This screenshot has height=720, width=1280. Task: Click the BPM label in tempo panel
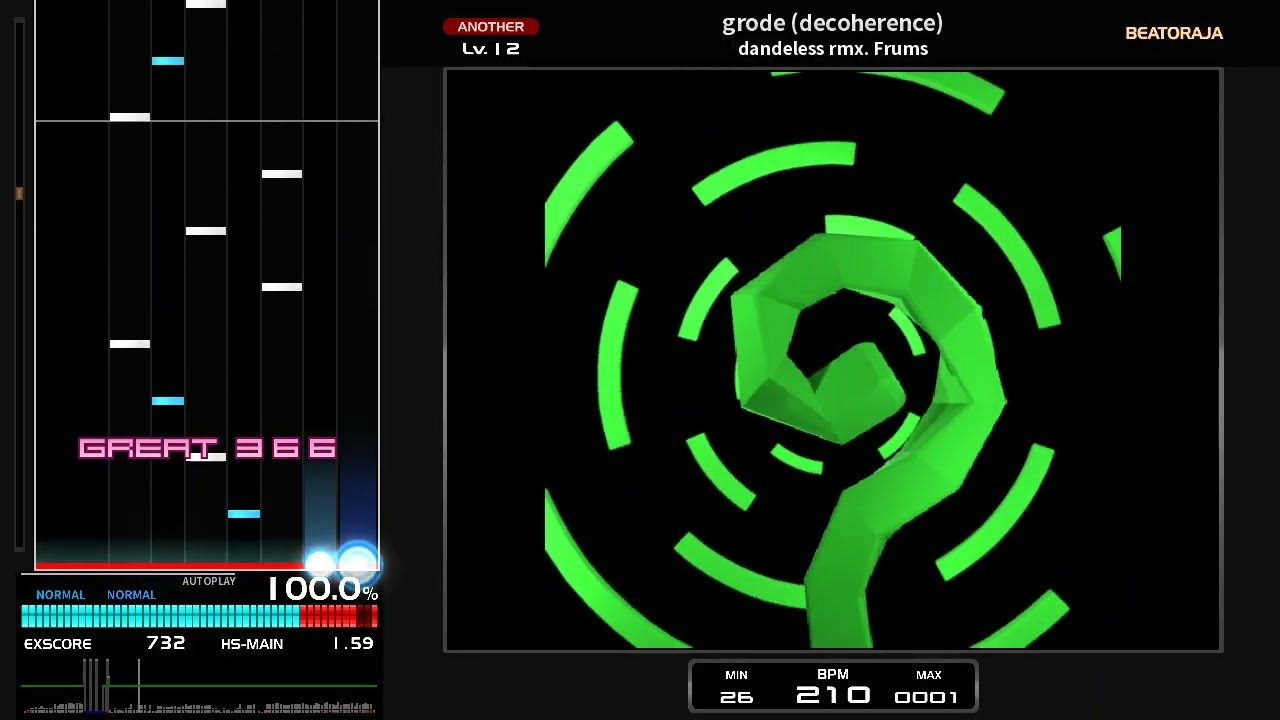tap(833, 674)
